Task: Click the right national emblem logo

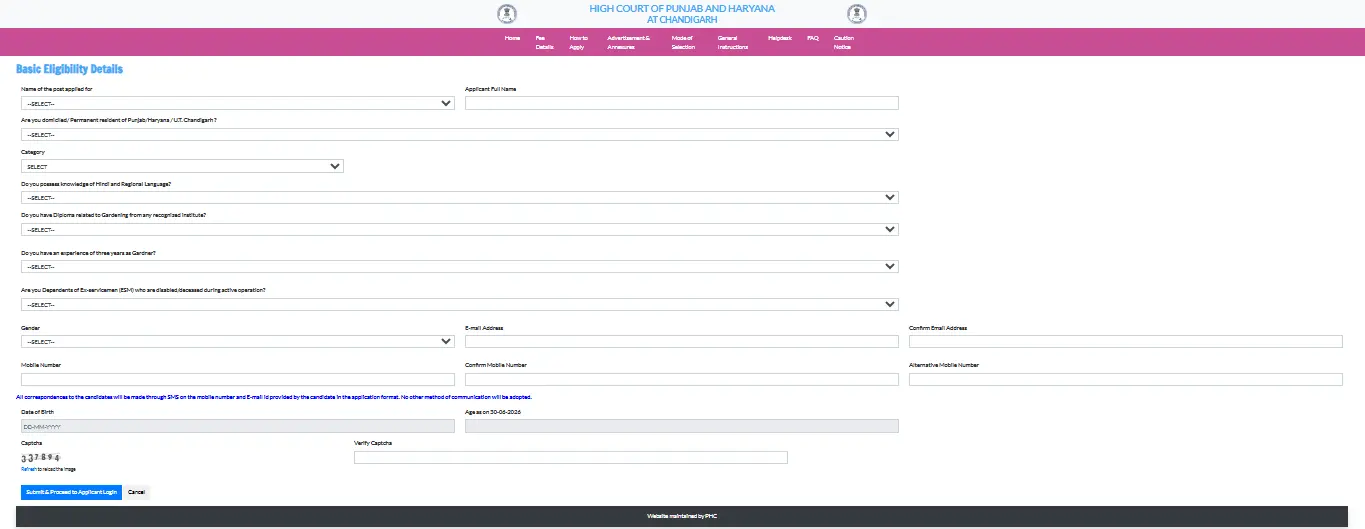Action: click(x=856, y=14)
